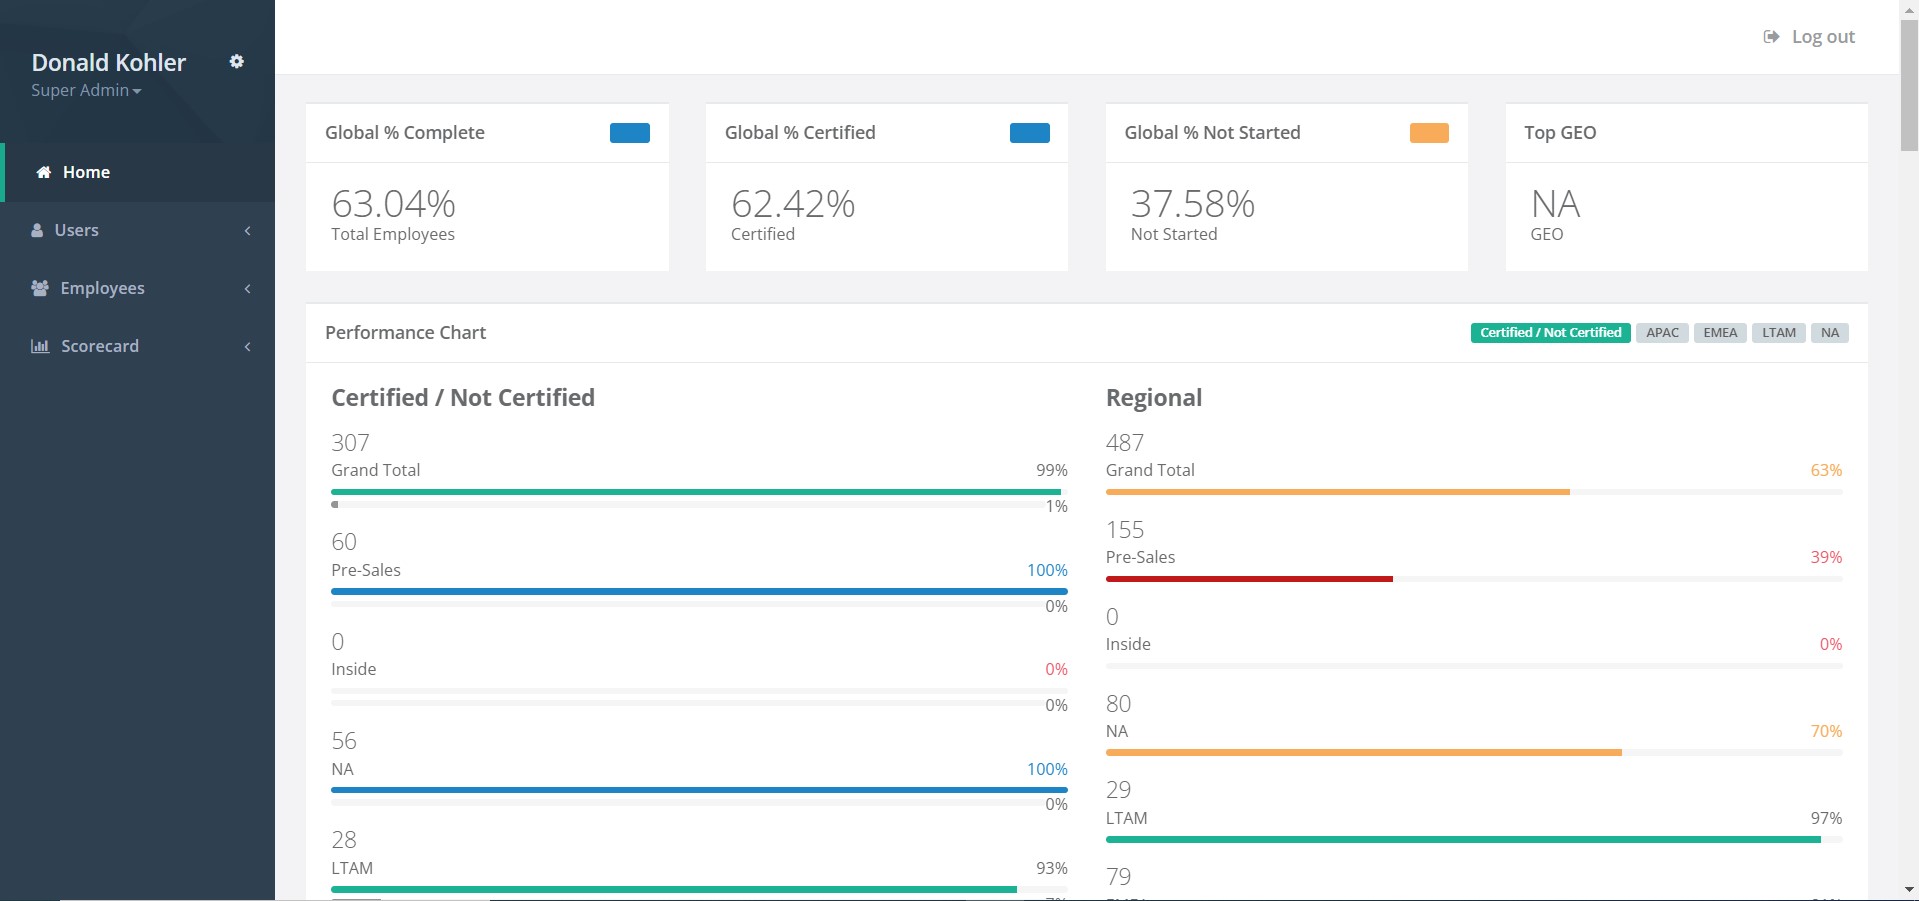Click the red Regional Pre-Sales 39% bar
This screenshot has height=901, width=1919.
pos(1249,579)
